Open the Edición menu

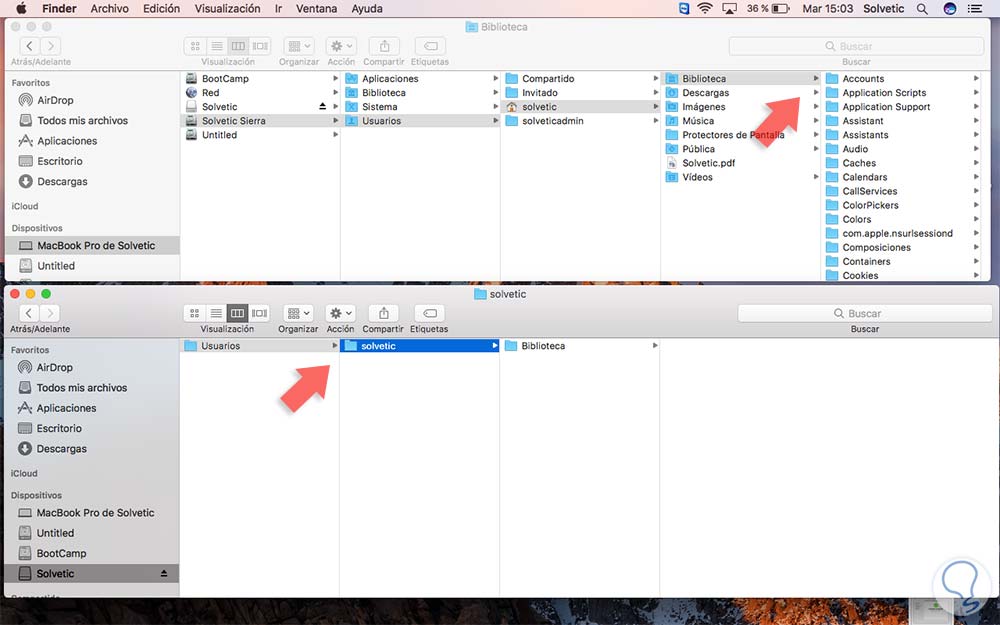click(161, 8)
